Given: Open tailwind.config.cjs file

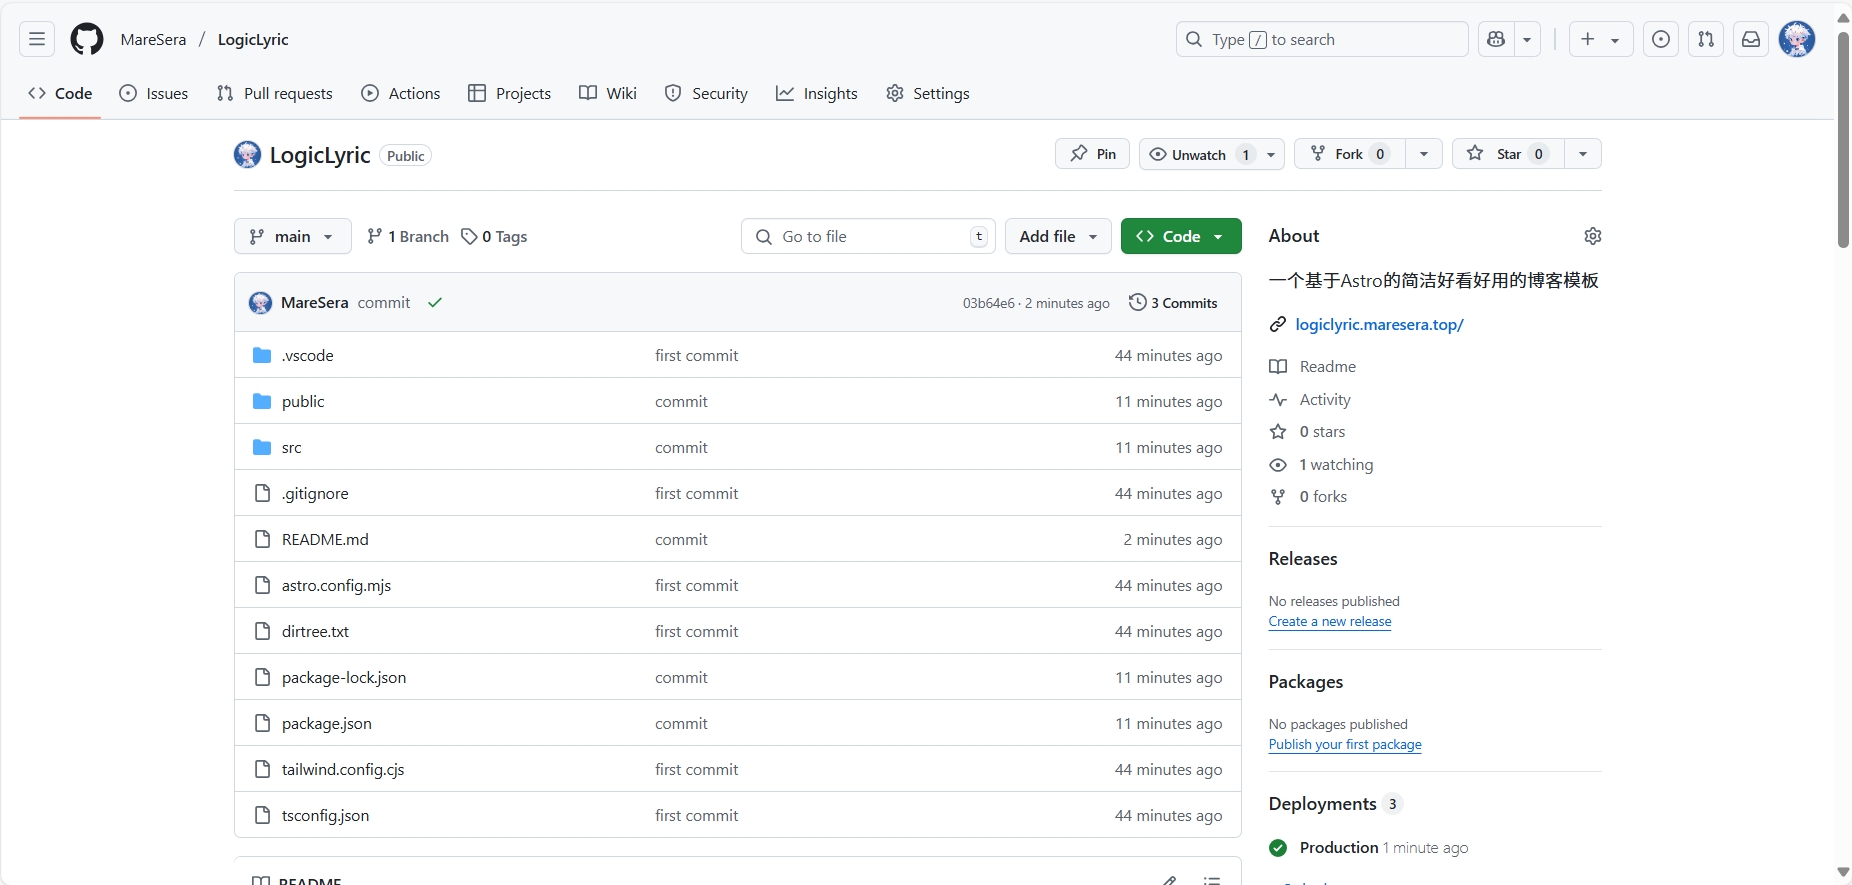Looking at the screenshot, I should (x=343, y=769).
